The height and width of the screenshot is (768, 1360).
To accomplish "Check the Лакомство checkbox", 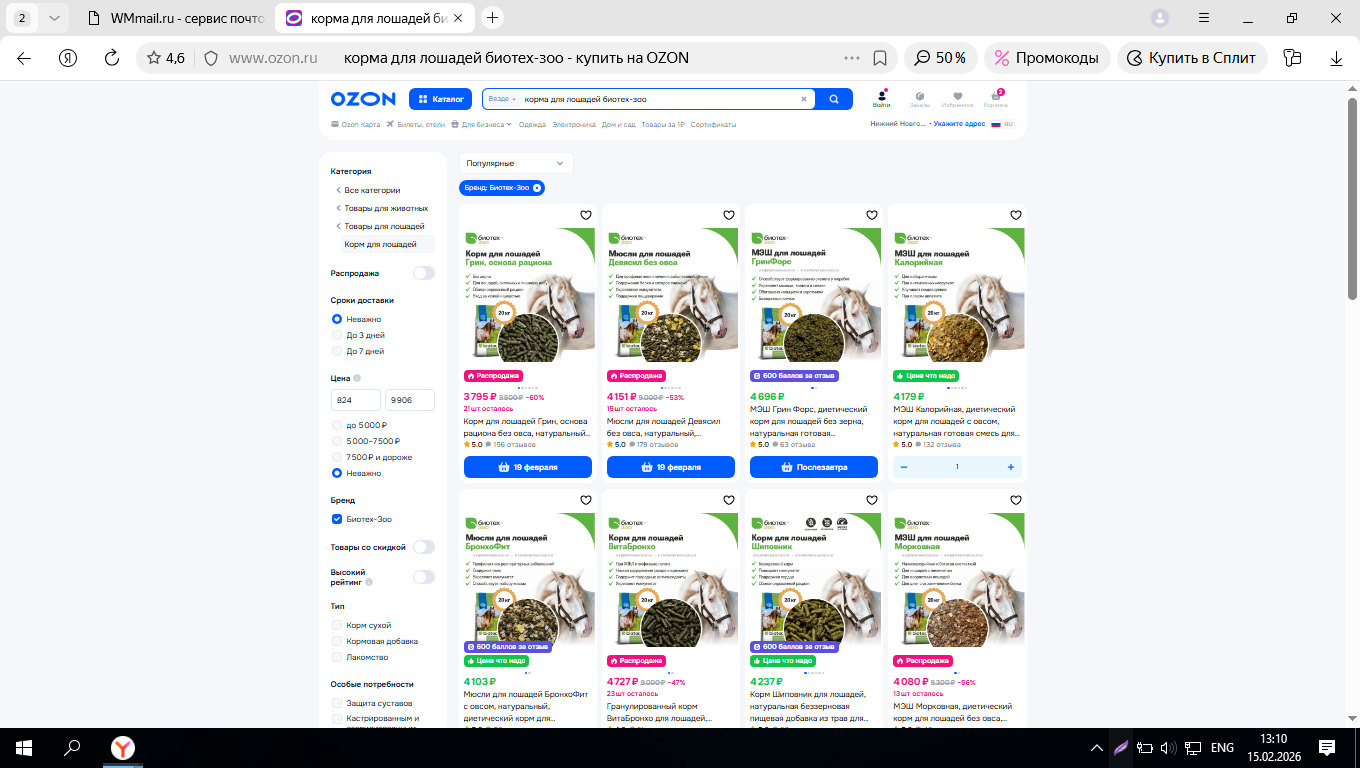I will [337, 657].
